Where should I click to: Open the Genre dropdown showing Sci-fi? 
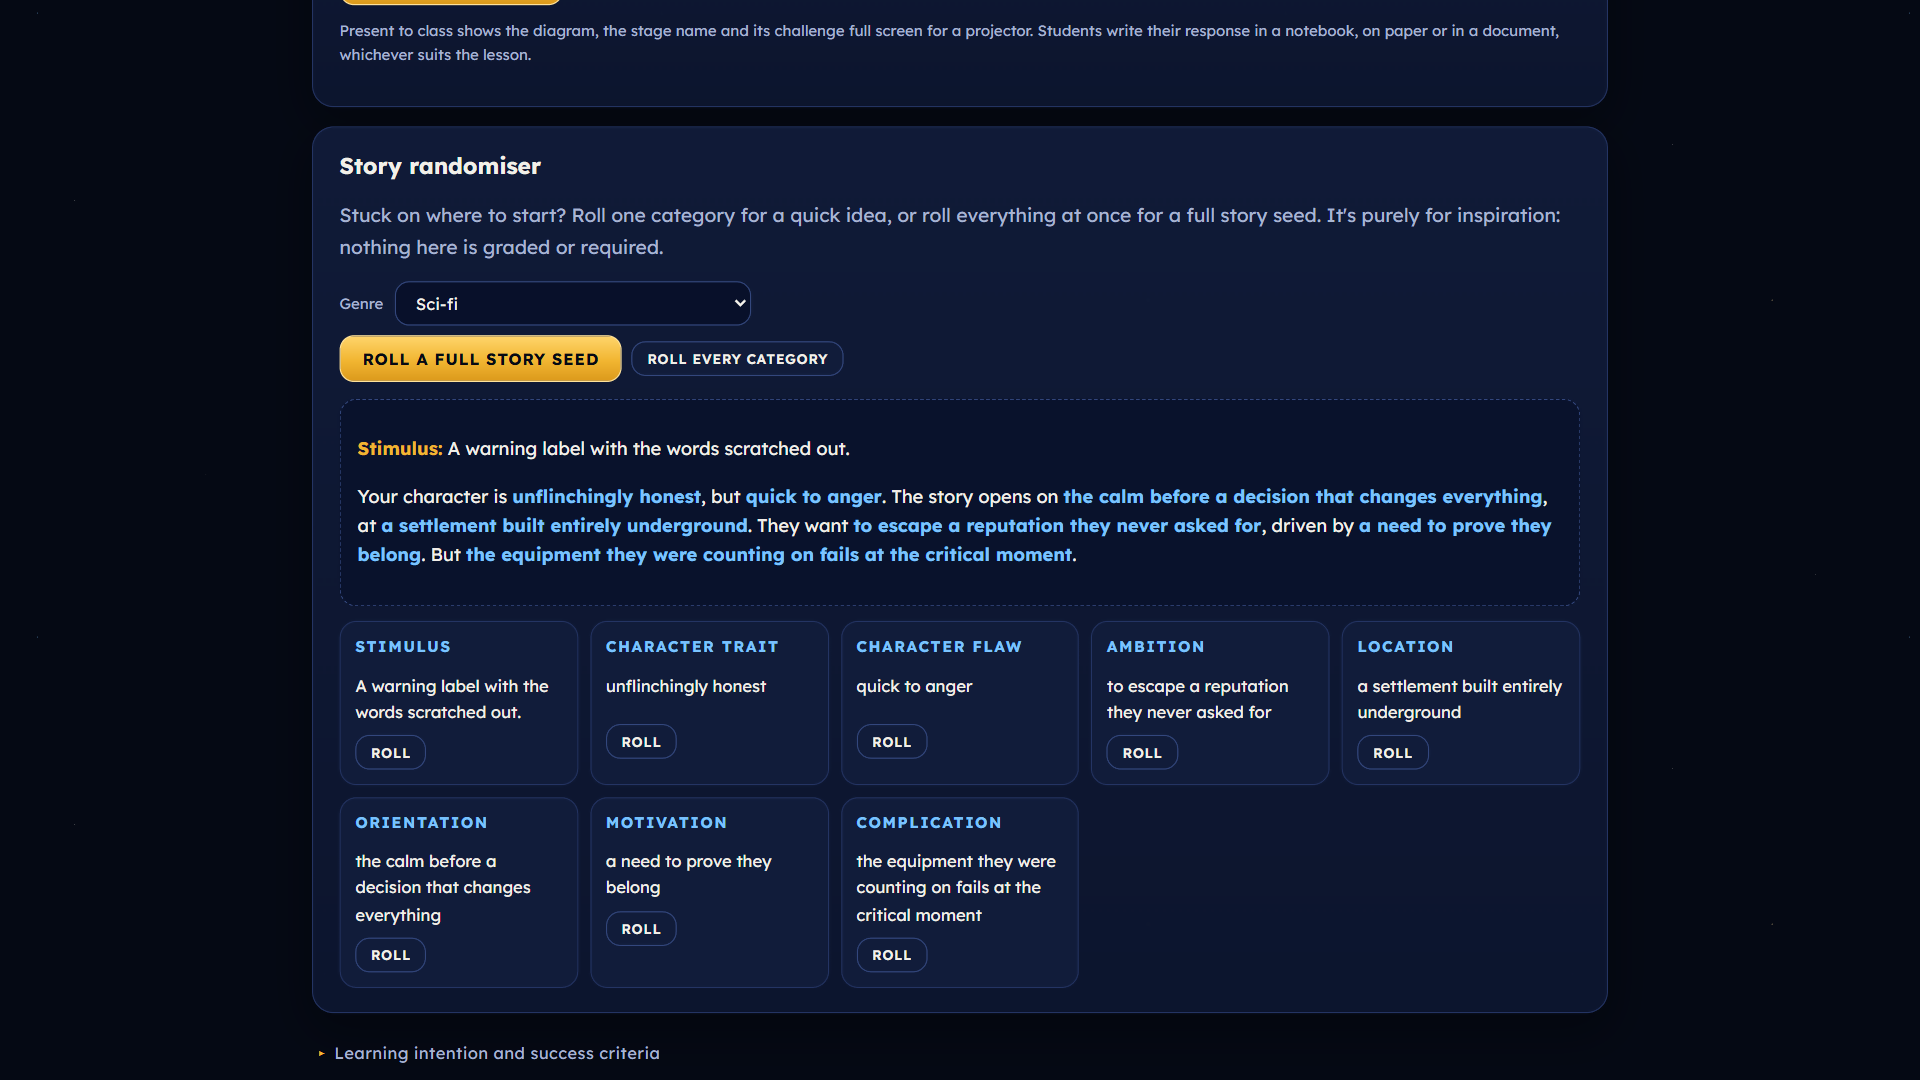(x=572, y=303)
